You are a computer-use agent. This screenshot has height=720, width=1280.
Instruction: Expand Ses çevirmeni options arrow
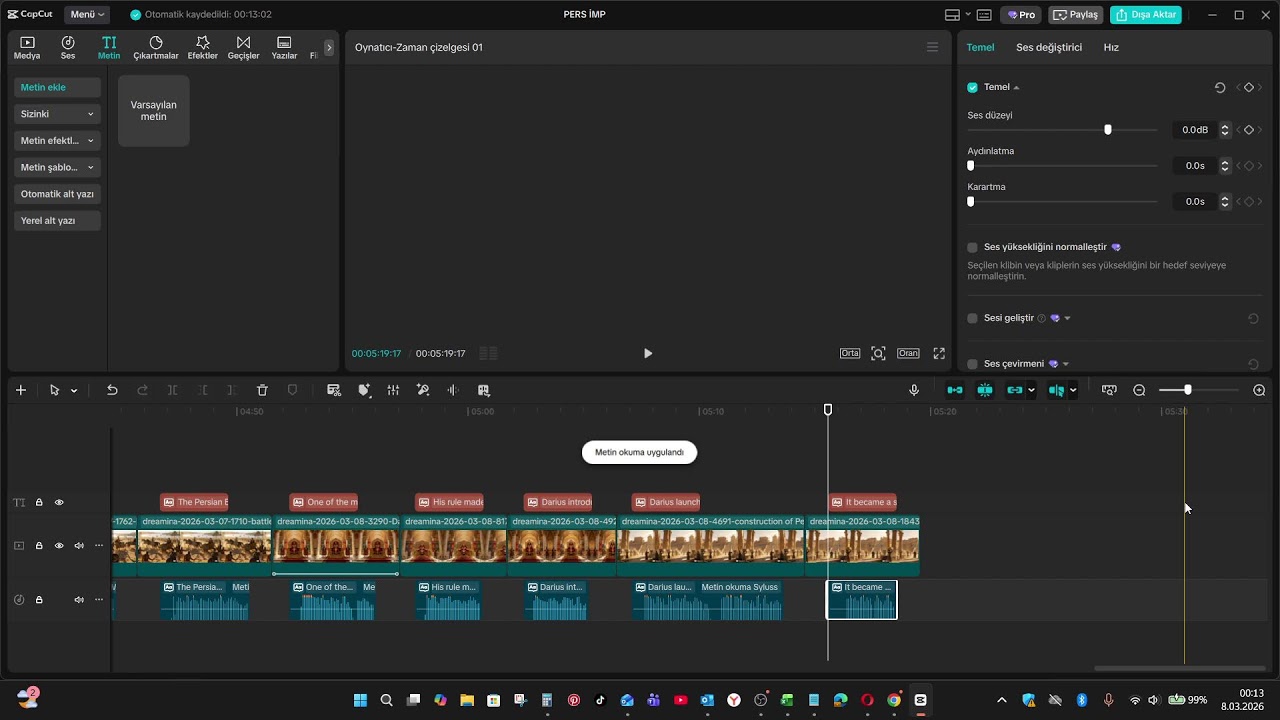point(1066,364)
